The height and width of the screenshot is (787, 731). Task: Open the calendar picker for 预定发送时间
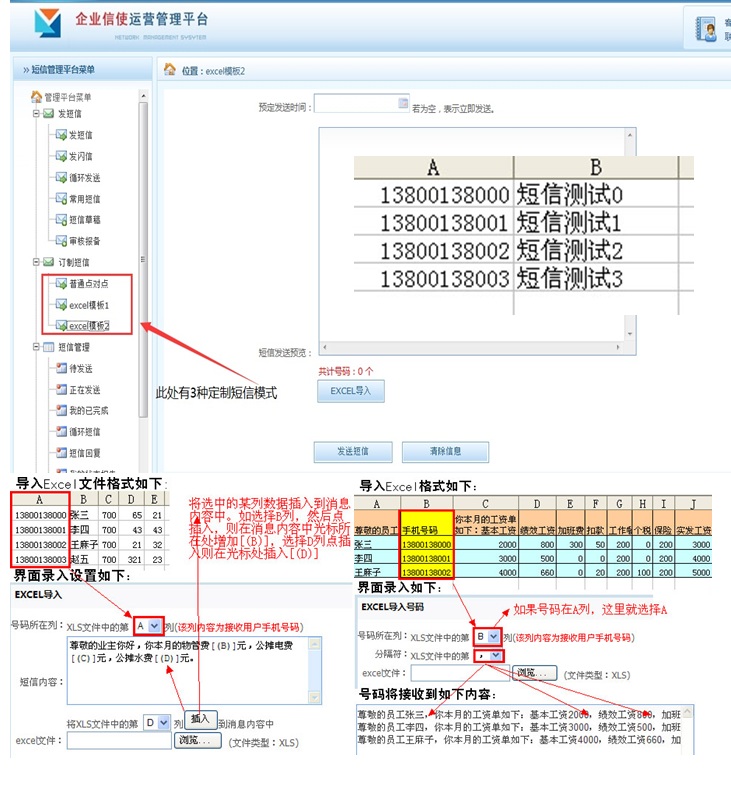pyautogui.click(x=403, y=103)
